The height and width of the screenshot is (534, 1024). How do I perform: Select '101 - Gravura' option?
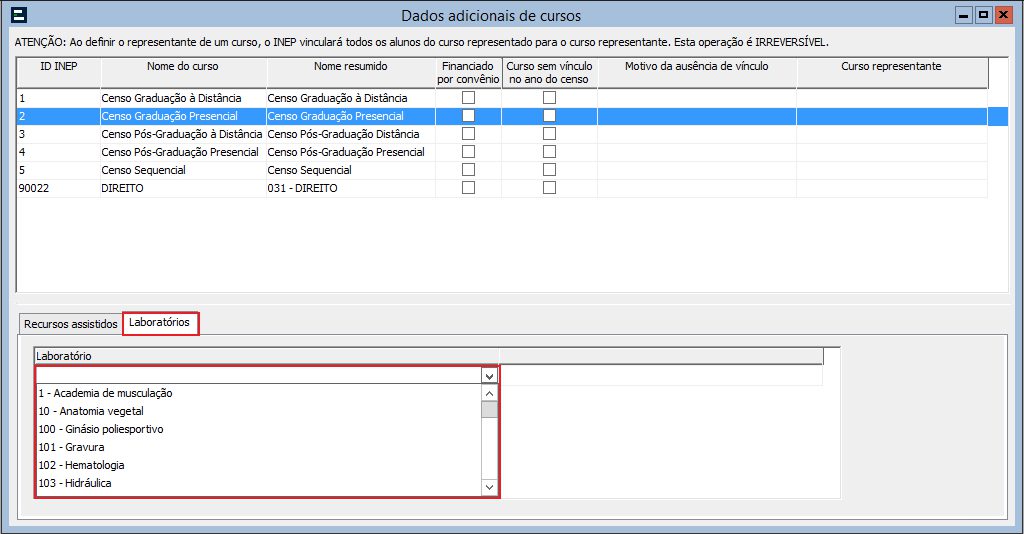point(259,447)
